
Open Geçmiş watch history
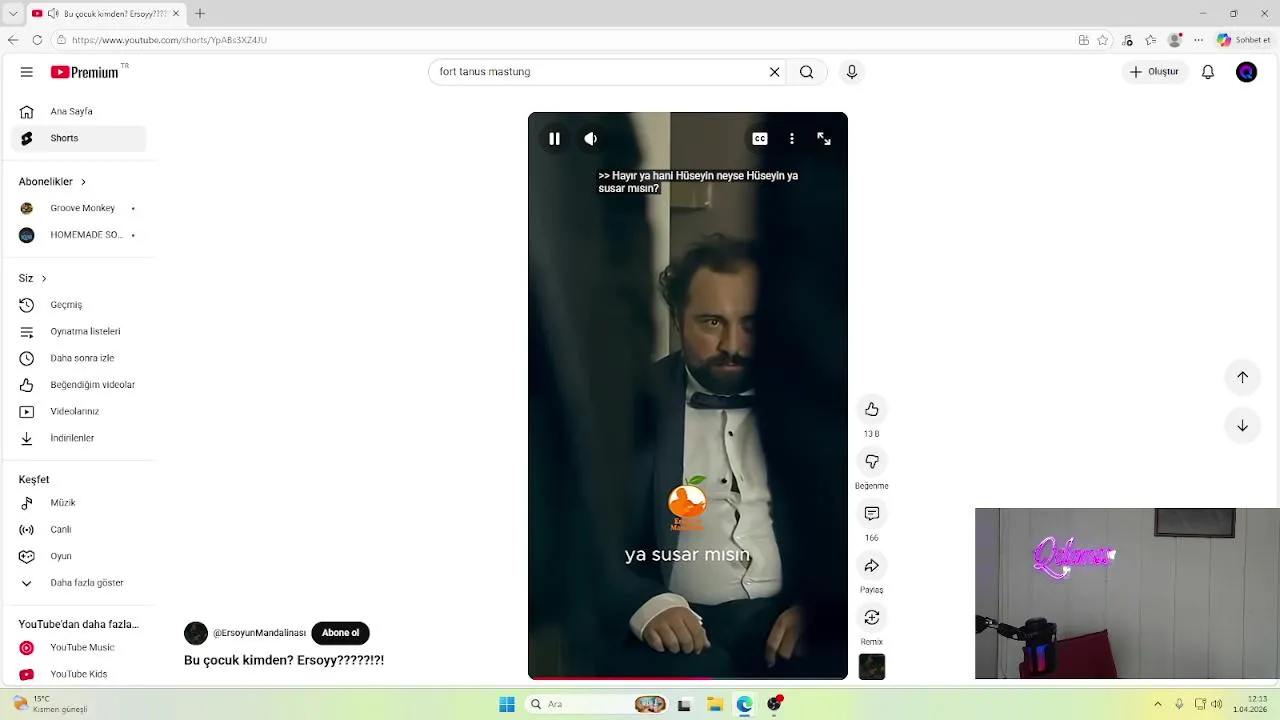coord(78,305)
